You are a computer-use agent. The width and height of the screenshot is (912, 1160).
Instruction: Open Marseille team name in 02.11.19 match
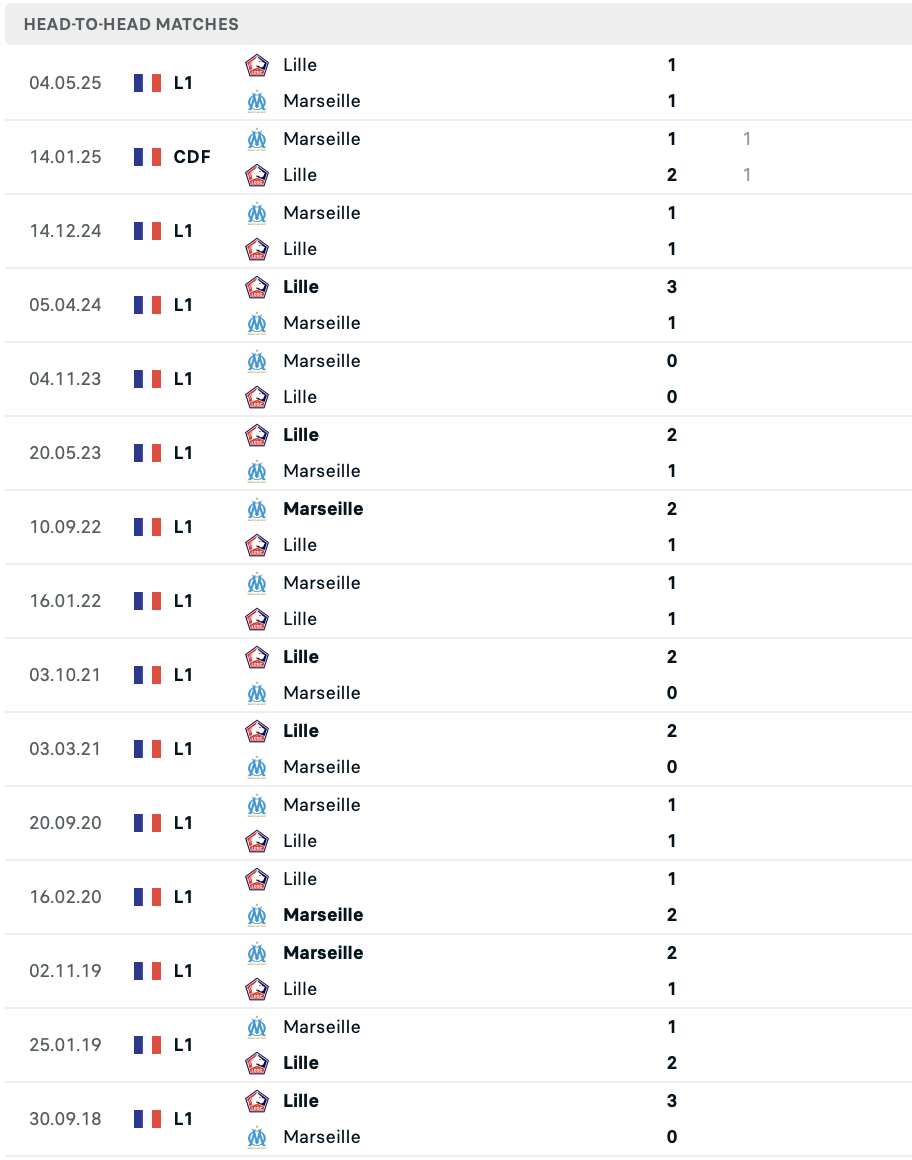coord(323,953)
